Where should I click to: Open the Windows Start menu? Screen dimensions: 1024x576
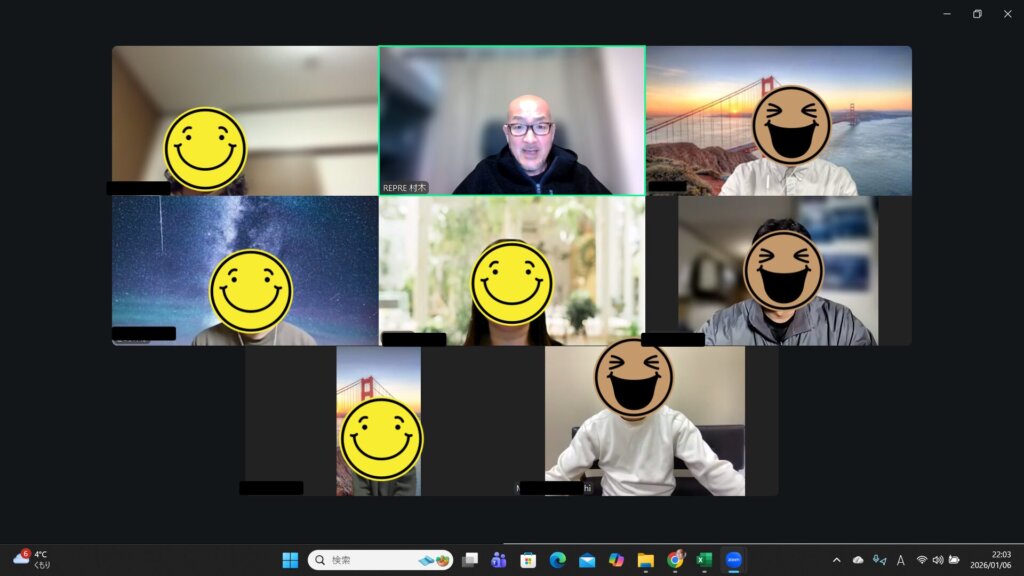(x=290, y=560)
